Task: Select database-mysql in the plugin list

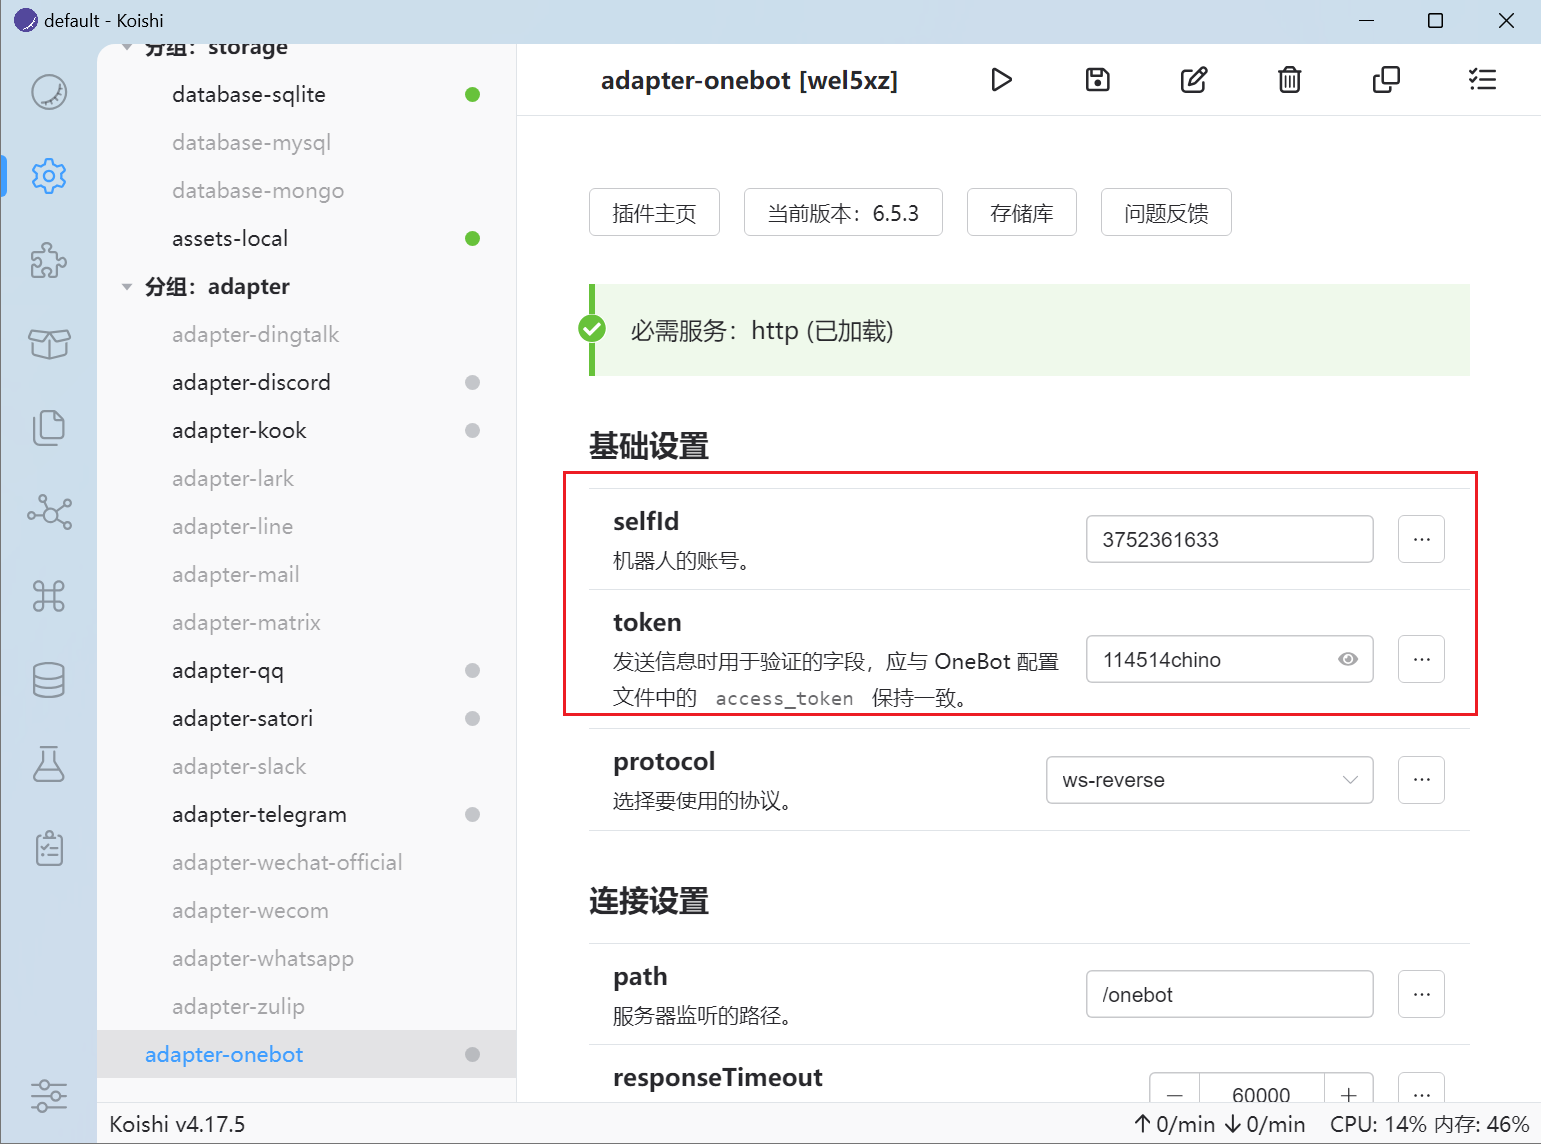Action: 307,142
